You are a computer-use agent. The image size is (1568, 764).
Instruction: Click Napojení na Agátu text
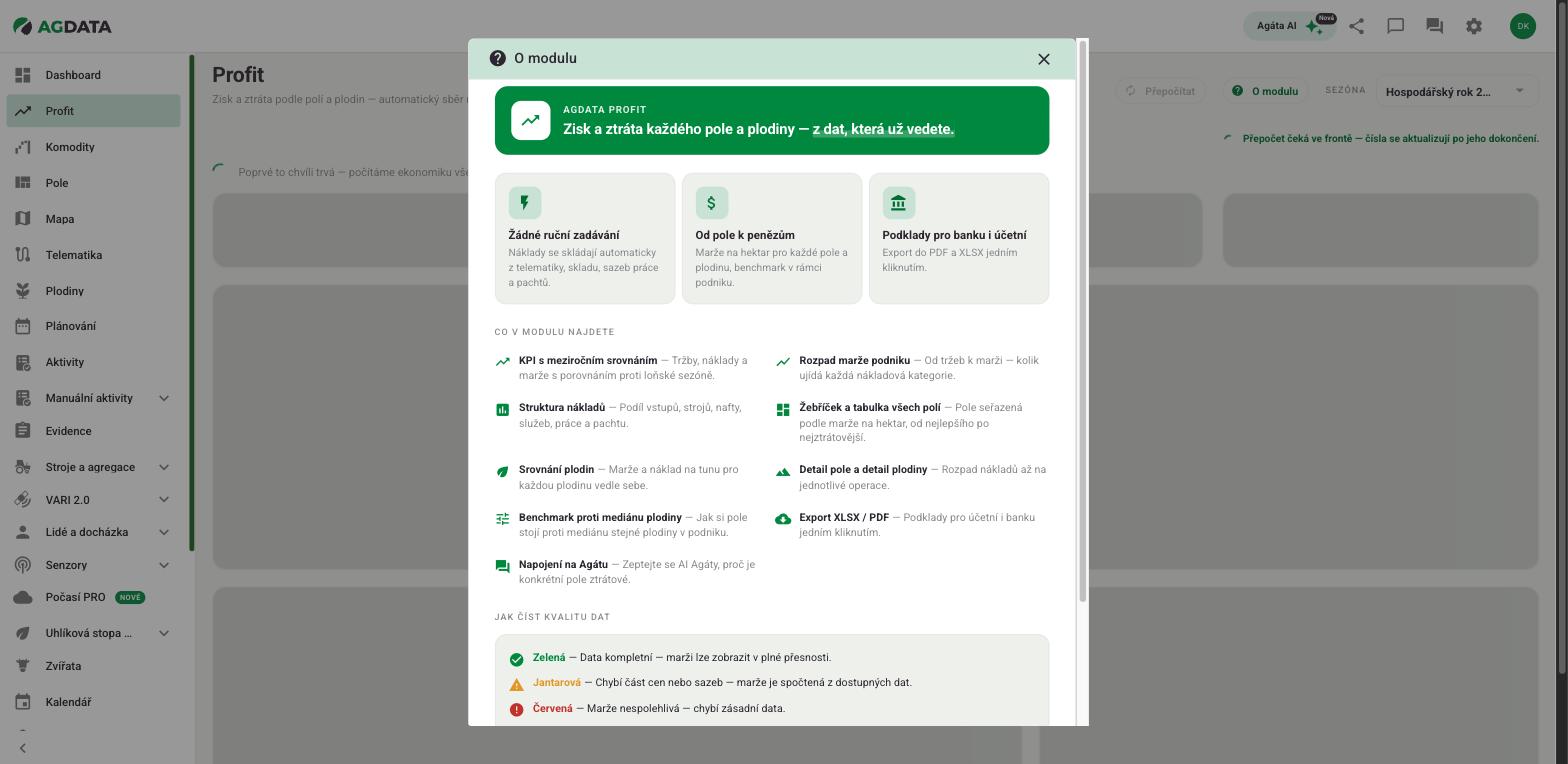(x=563, y=564)
